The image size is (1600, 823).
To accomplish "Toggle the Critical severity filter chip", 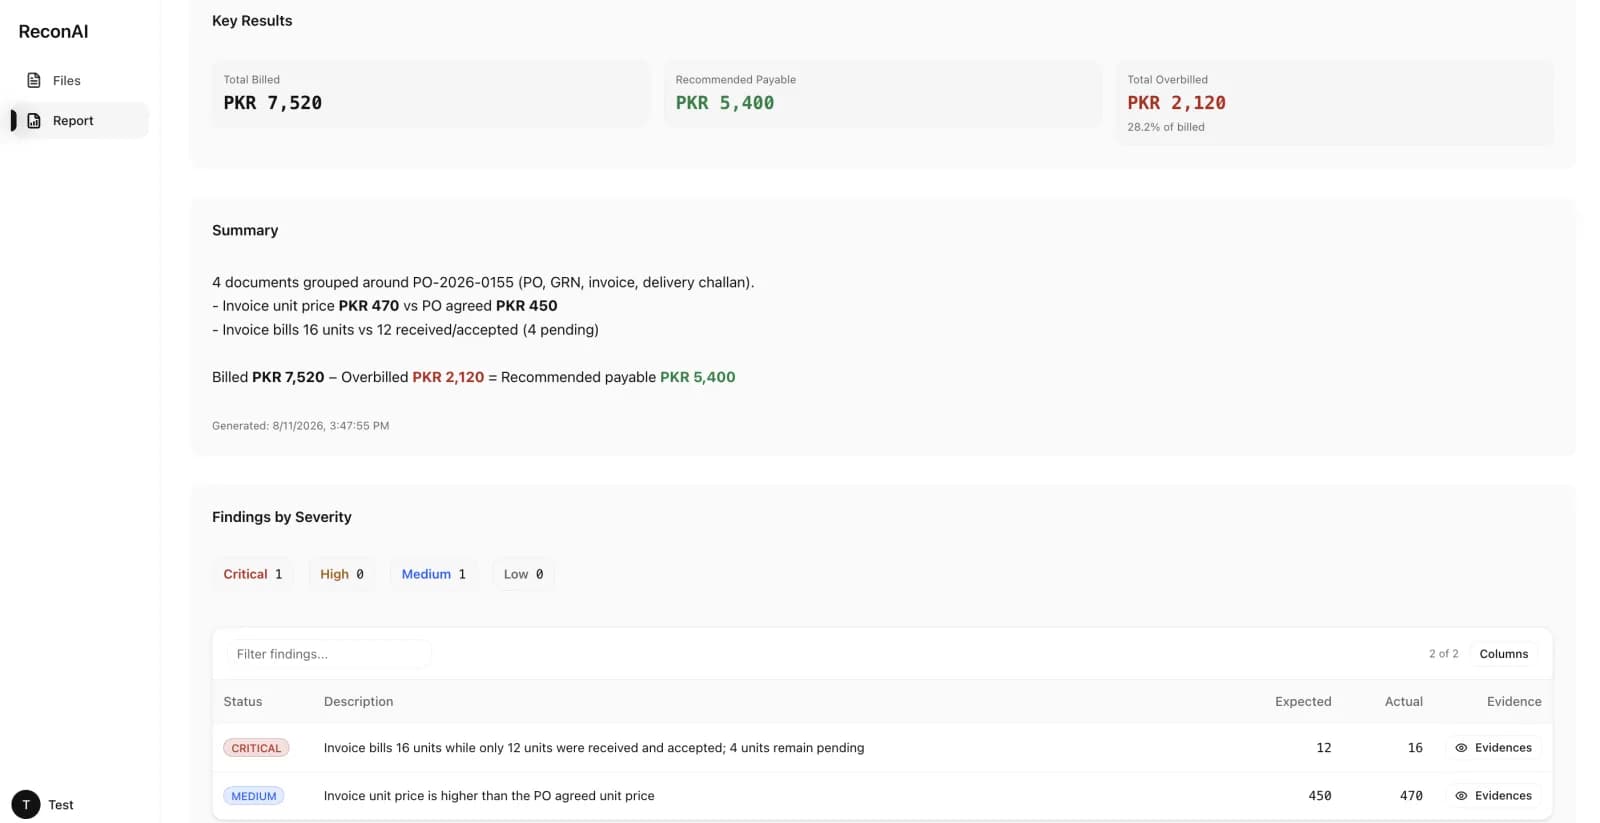I will [253, 574].
